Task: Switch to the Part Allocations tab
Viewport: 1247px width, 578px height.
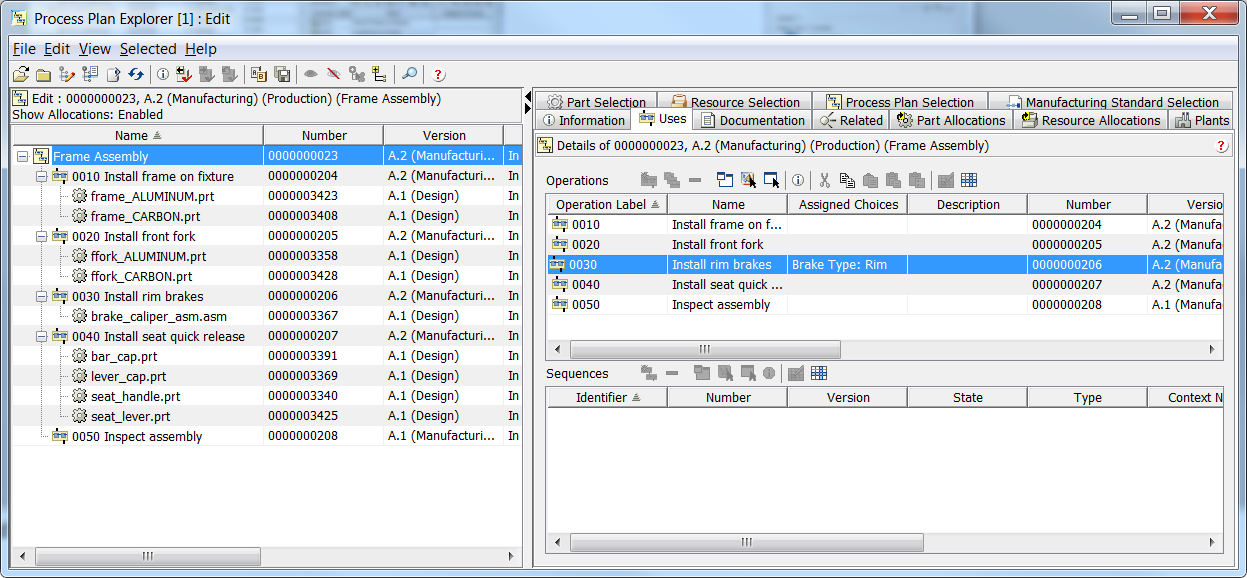Action: [950, 120]
